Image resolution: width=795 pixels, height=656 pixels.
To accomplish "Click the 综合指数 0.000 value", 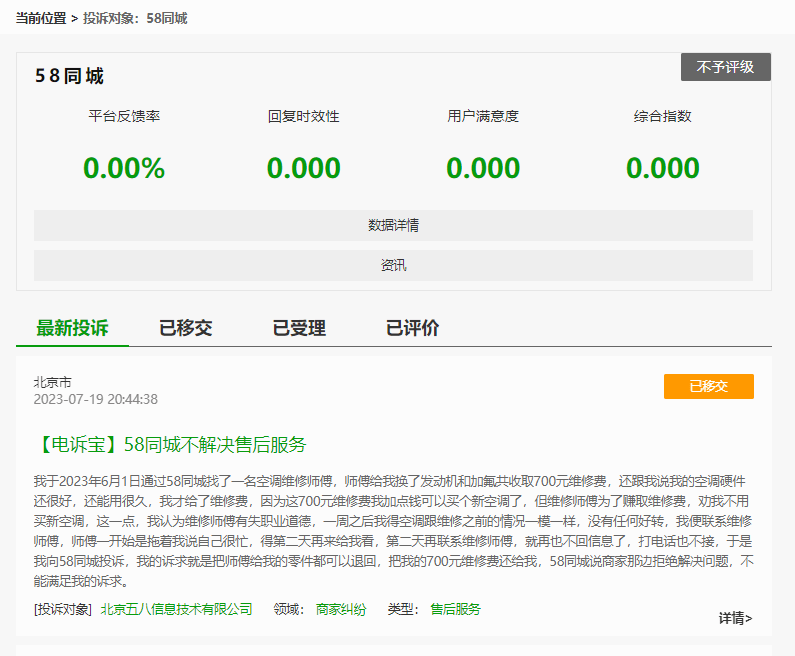I will (662, 168).
